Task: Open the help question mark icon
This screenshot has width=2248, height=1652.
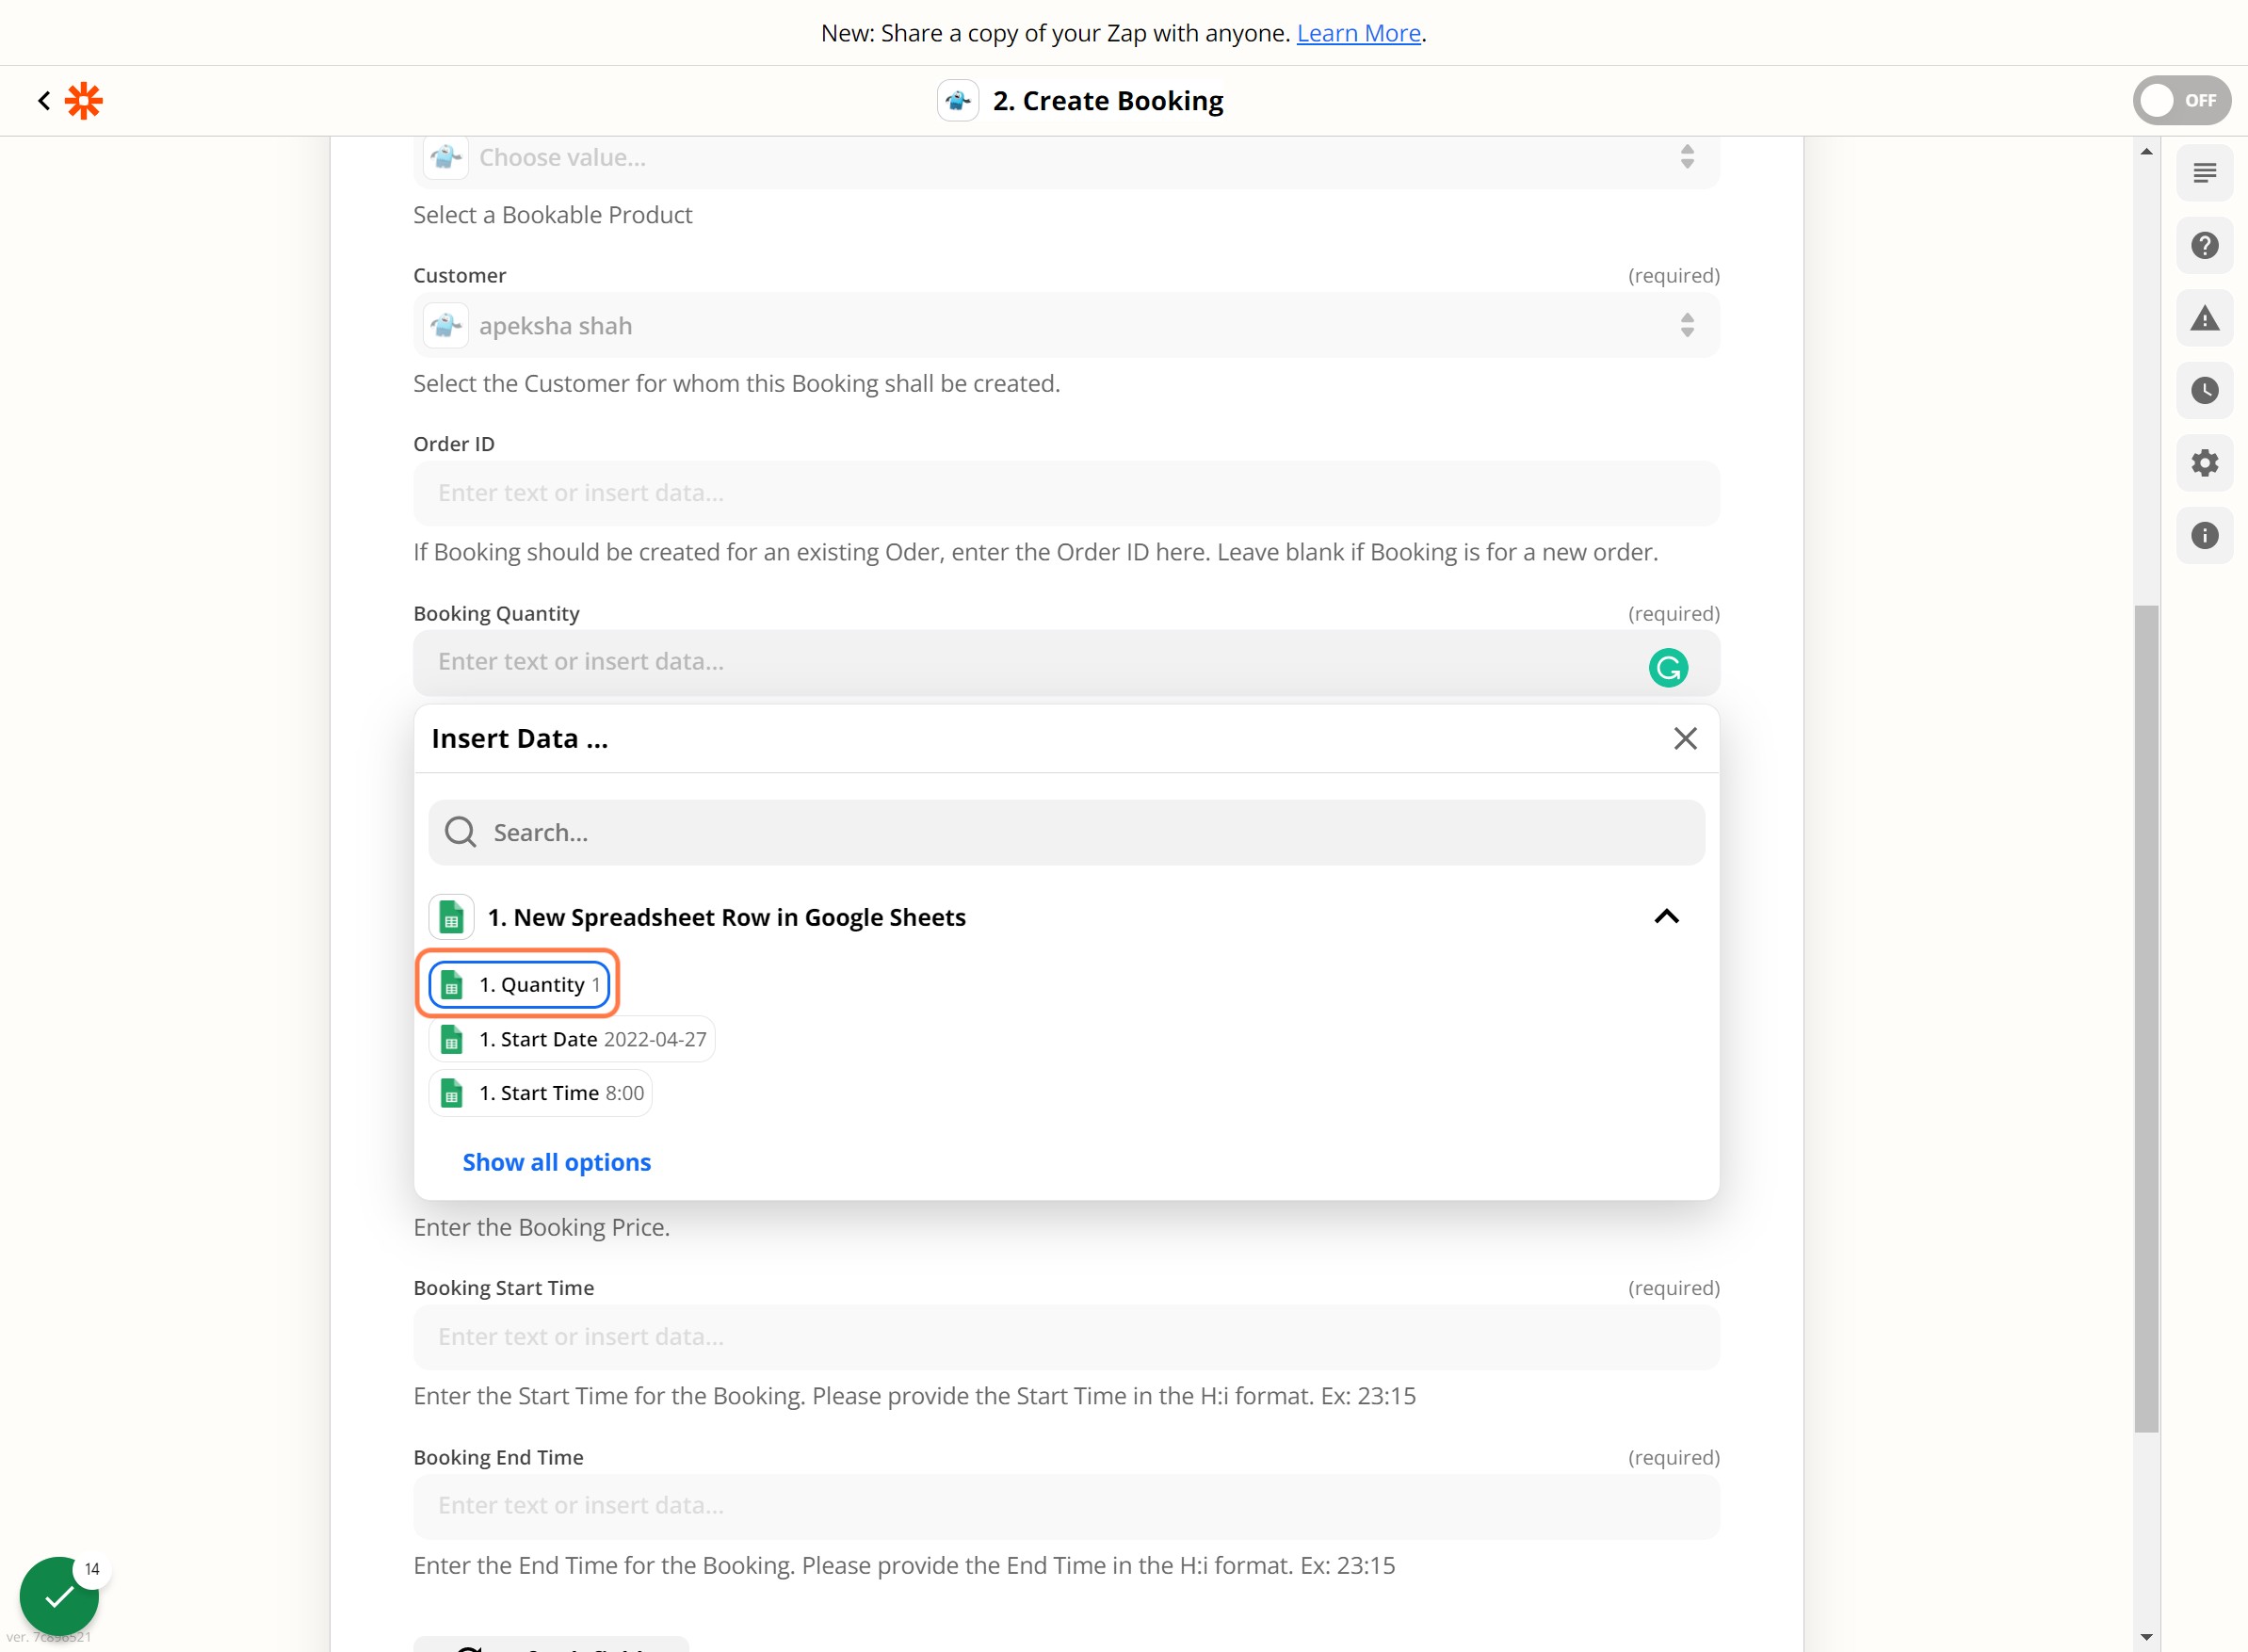Action: tap(2204, 246)
